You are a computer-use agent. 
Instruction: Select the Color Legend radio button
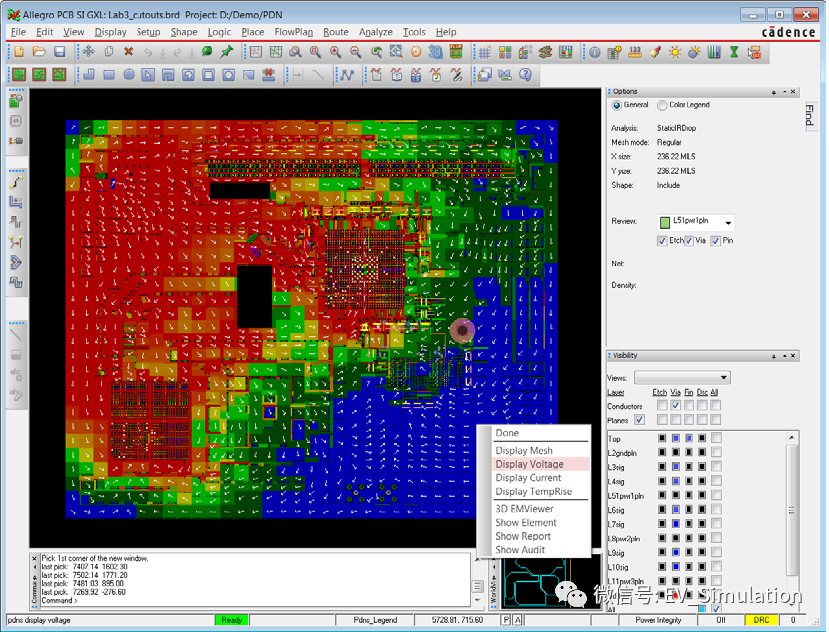(662, 105)
